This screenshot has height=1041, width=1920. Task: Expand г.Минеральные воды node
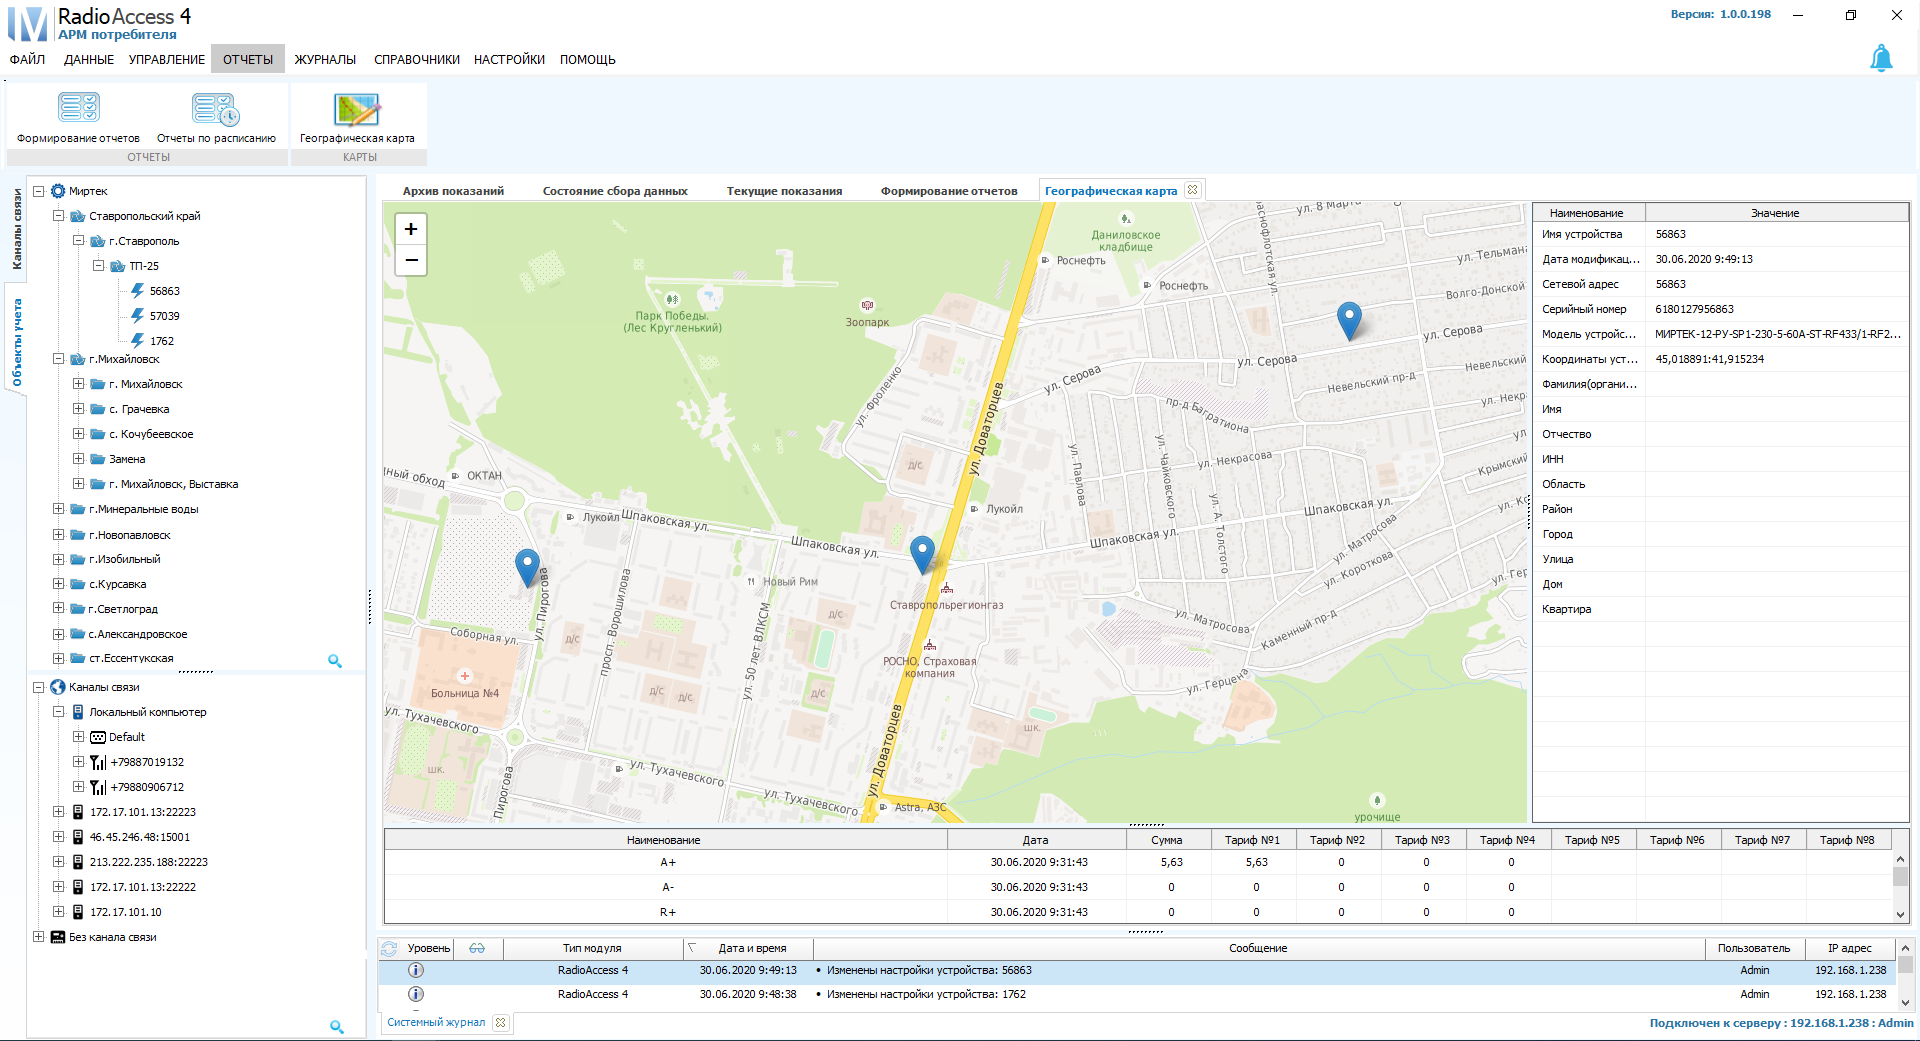click(58, 509)
